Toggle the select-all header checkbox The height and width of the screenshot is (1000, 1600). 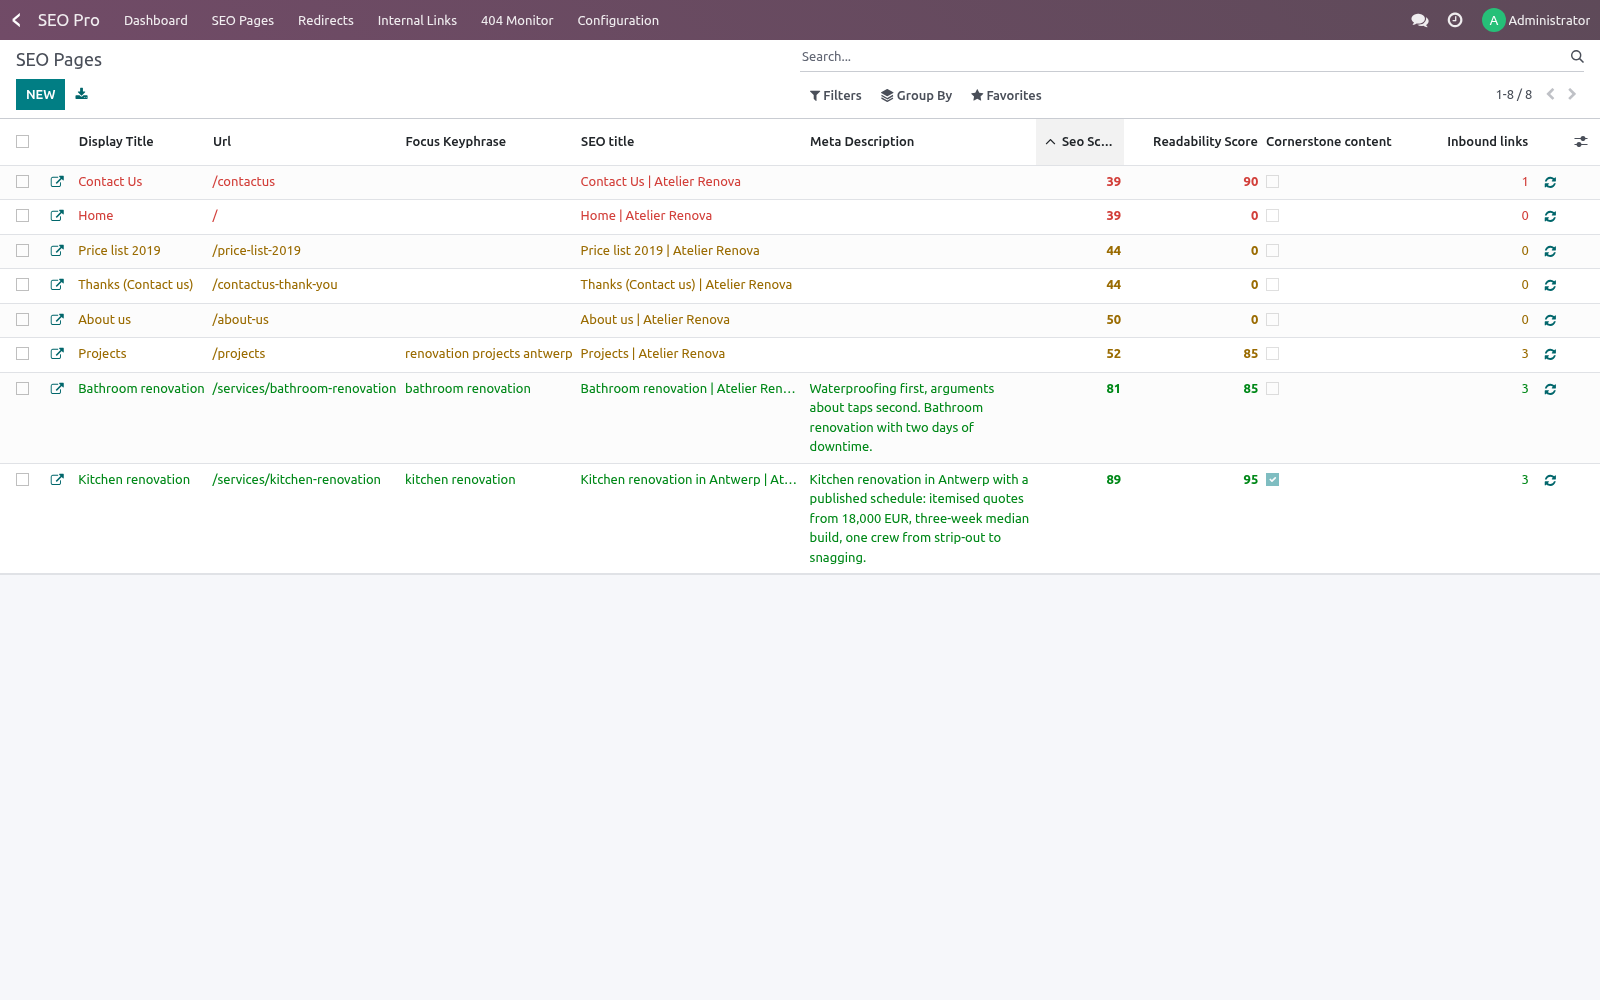coord(22,142)
